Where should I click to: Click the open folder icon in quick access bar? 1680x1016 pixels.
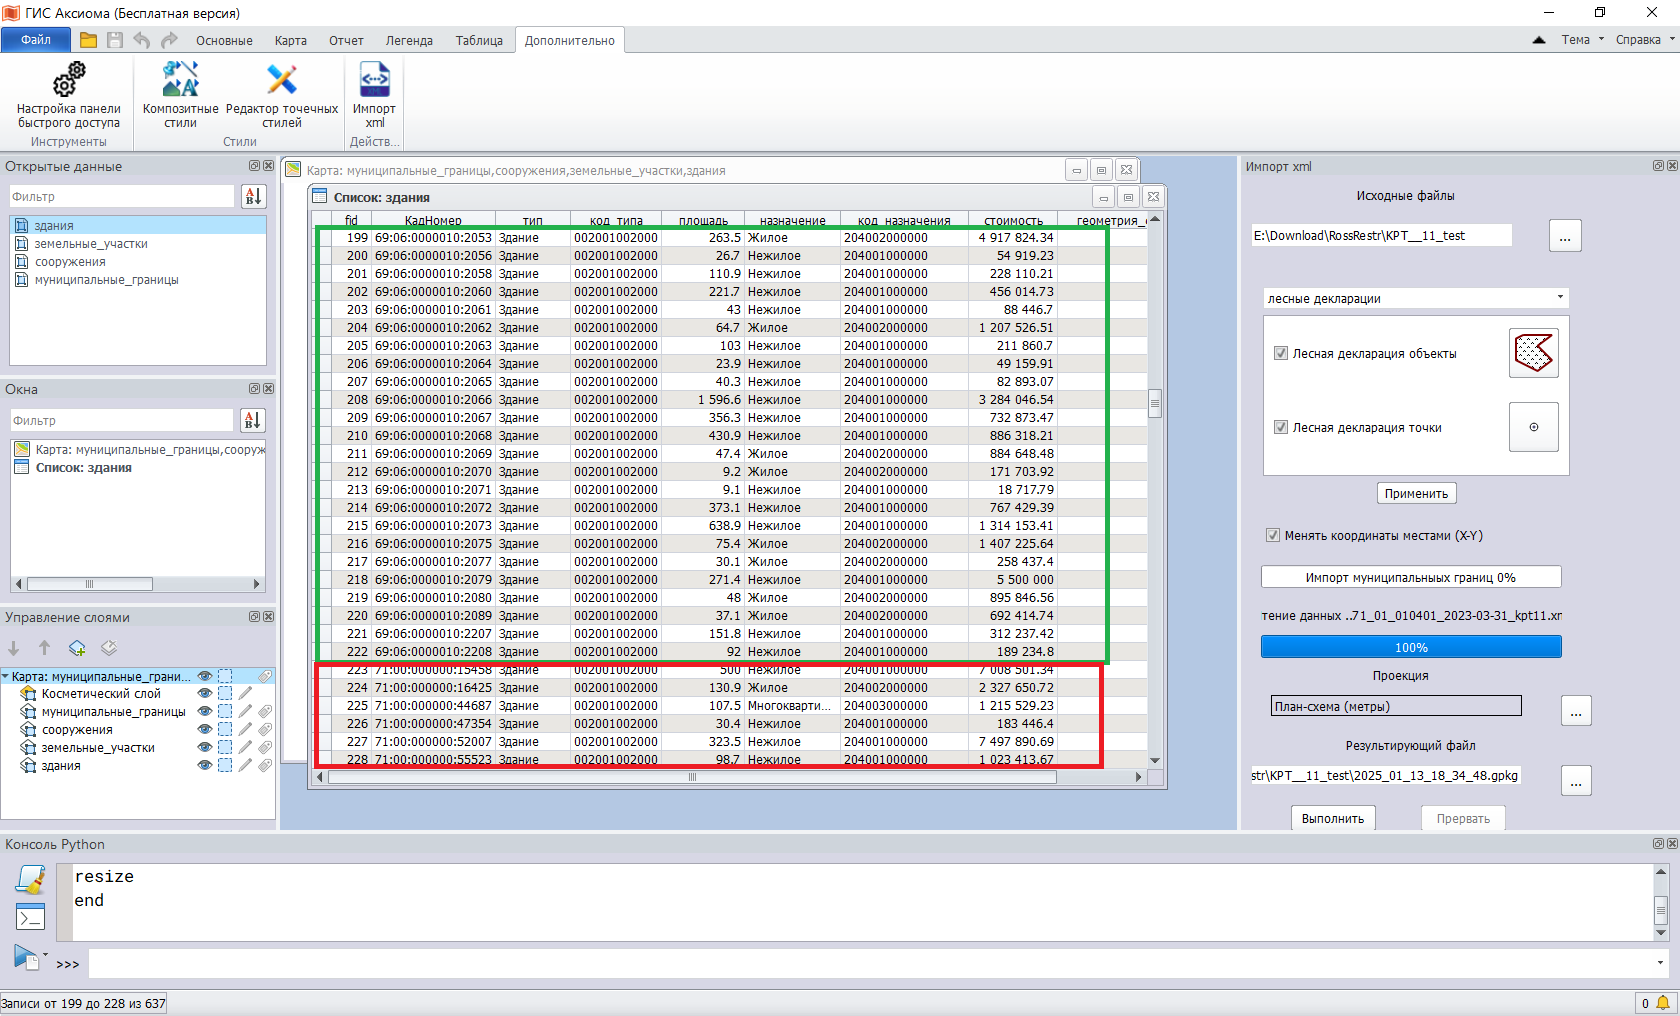(88, 40)
